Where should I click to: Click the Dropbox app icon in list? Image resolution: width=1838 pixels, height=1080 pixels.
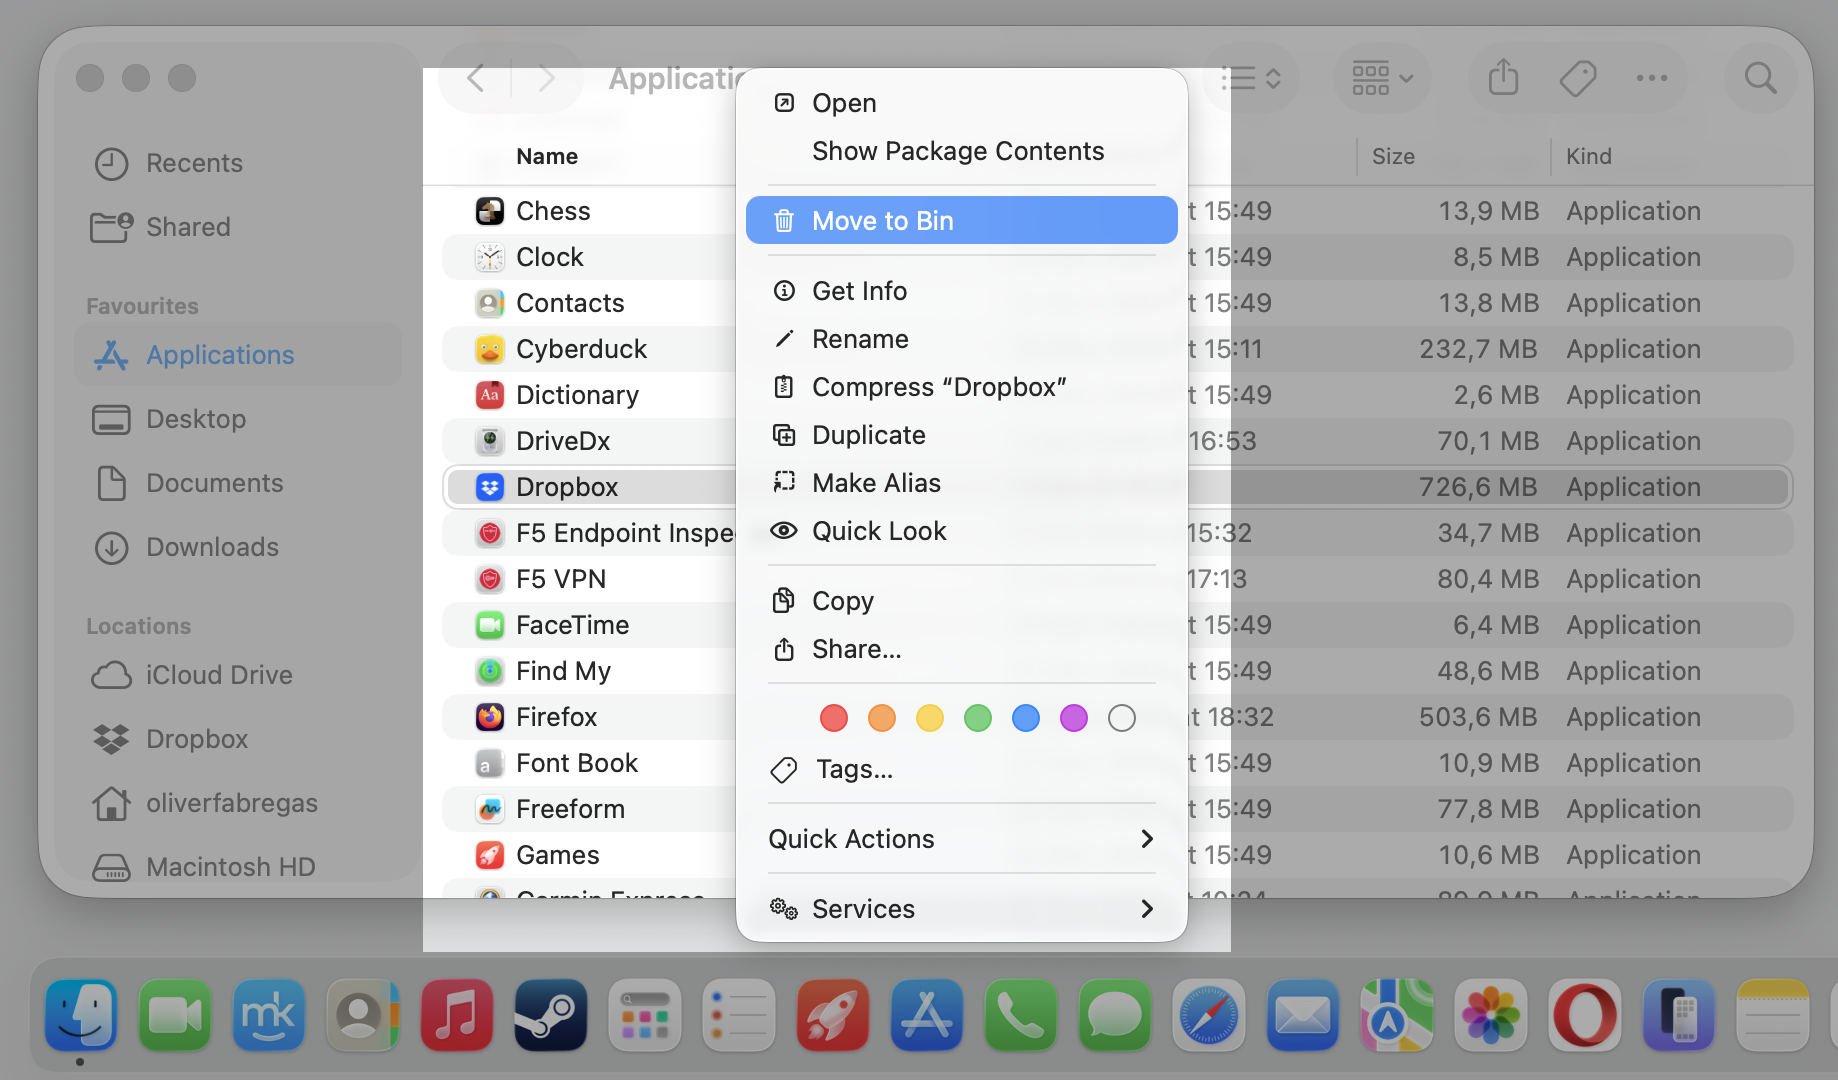click(x=490, y=487)
